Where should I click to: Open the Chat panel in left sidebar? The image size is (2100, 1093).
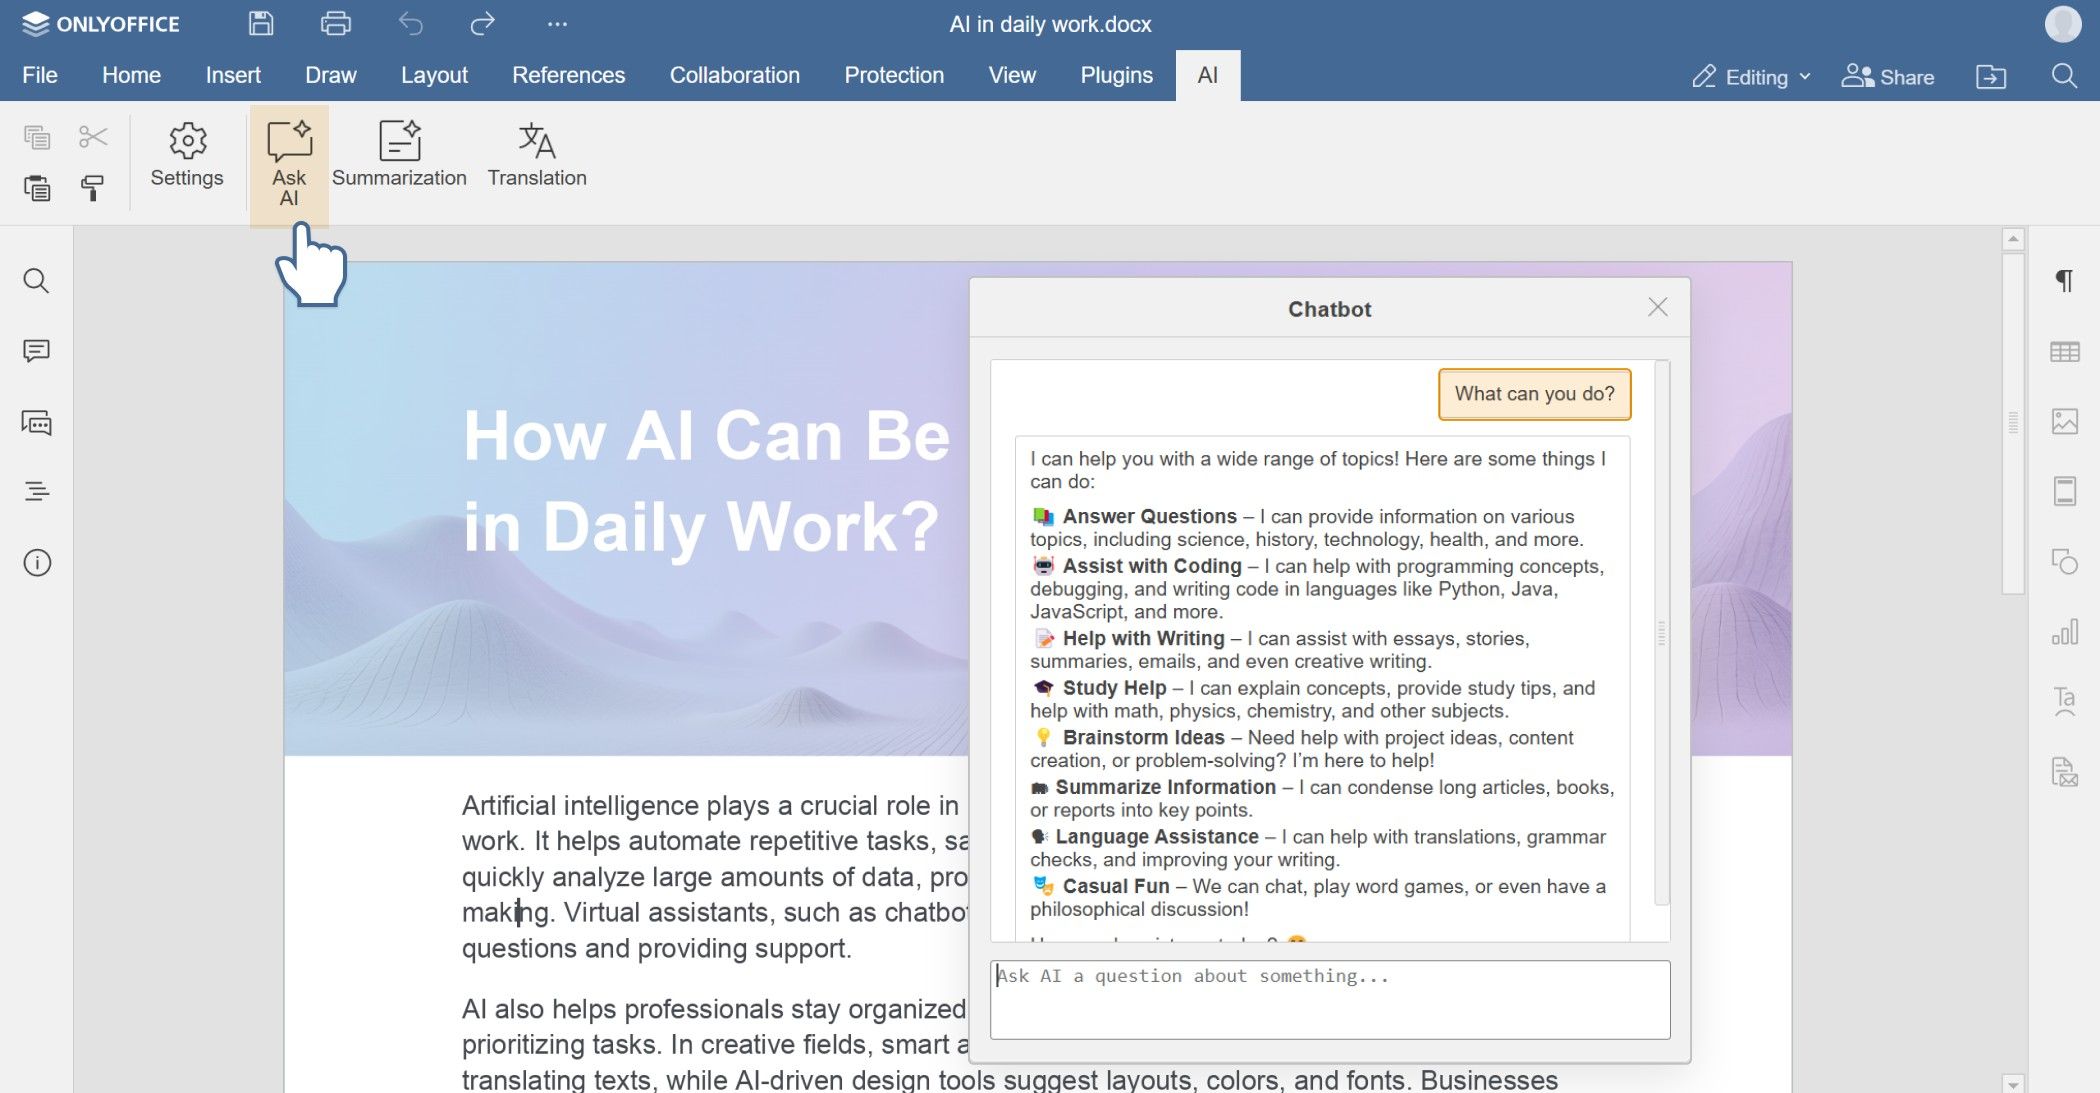click(36, 423)
